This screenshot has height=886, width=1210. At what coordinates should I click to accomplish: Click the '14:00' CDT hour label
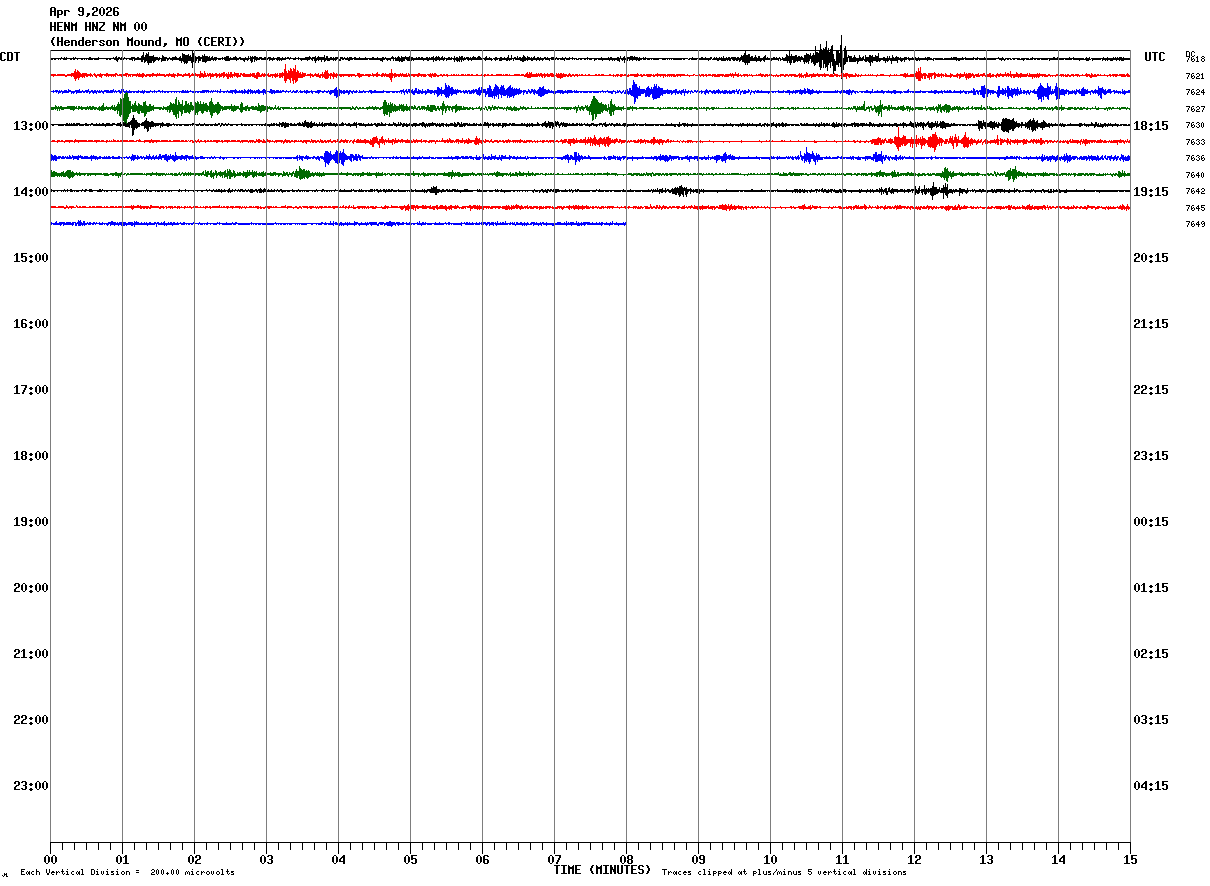(x=31, y=192)
